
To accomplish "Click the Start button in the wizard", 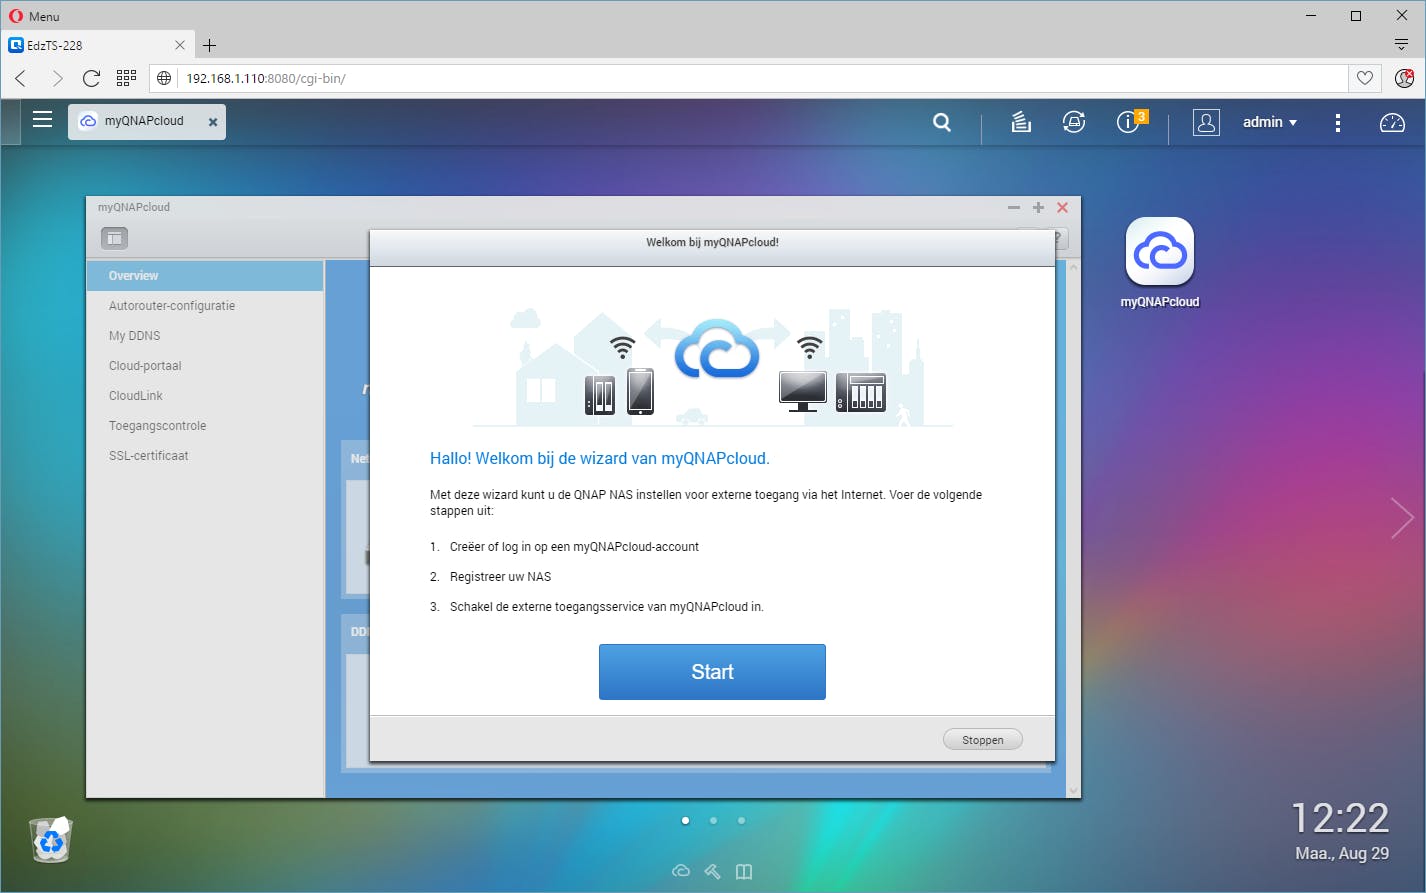I will tap(712, 672).
